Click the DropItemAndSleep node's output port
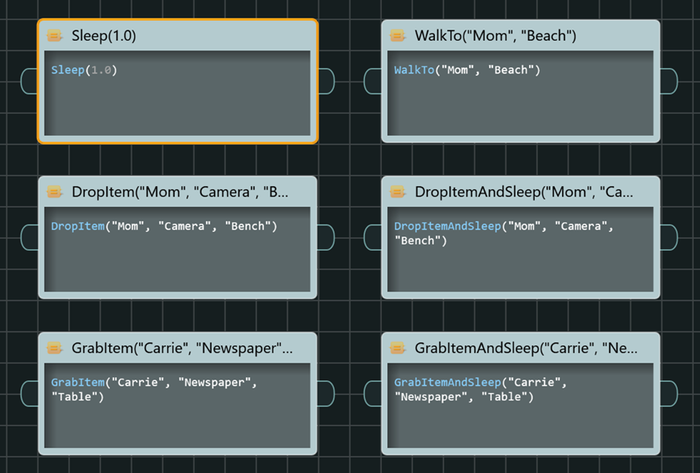700x473 pixels. (669, 237)
